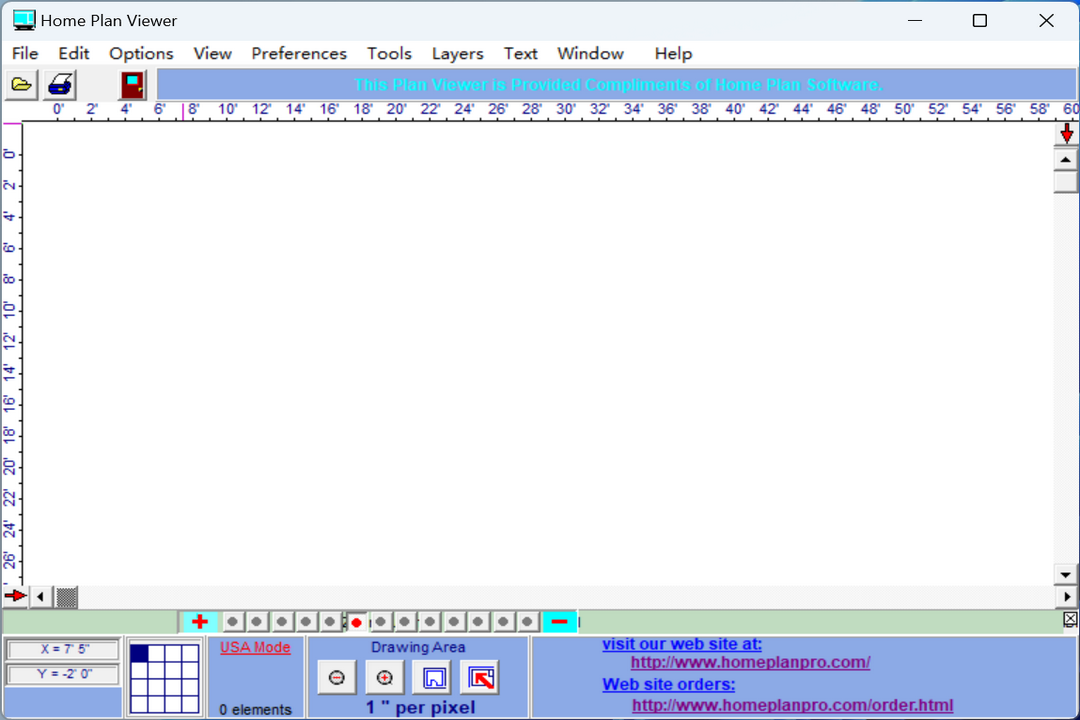Zoom in with the plus magnifier
The image size is (1080, 720).
pos(385,678)
